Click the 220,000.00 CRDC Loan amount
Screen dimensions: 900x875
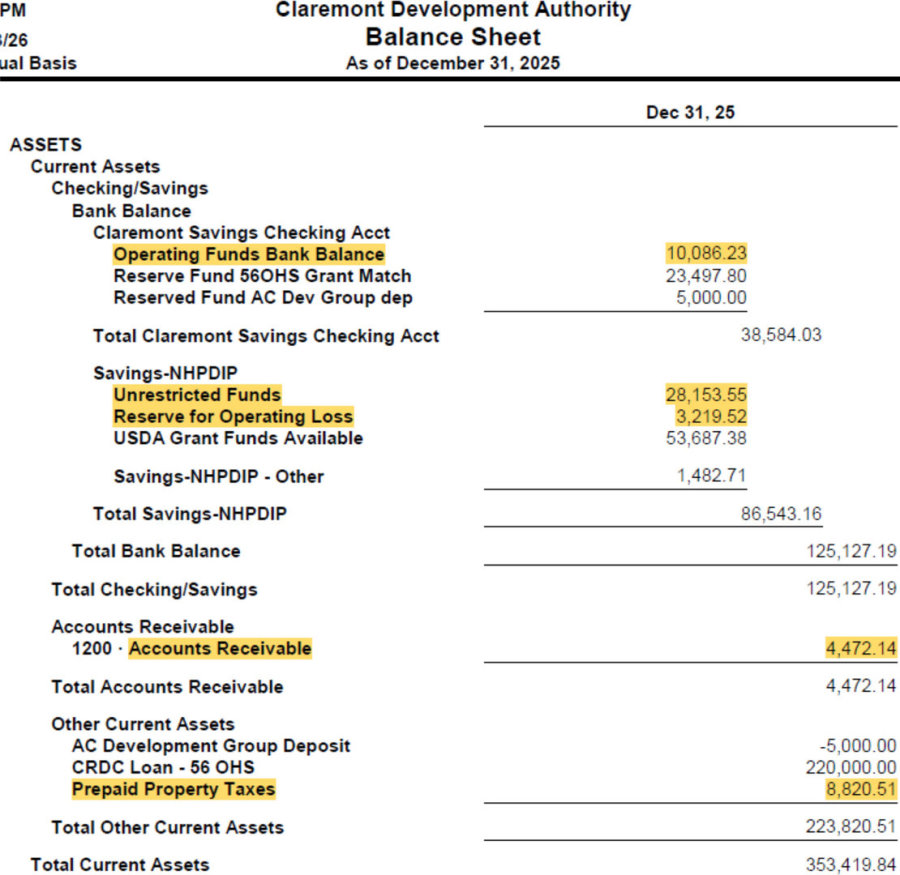[850, 767]
